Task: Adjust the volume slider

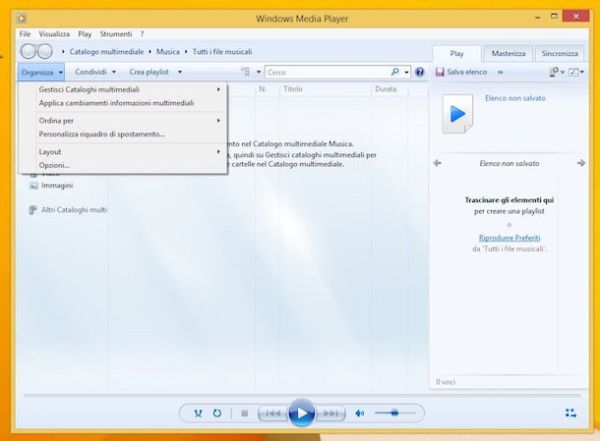Action: pyautogui.click(x=397, y=413)
